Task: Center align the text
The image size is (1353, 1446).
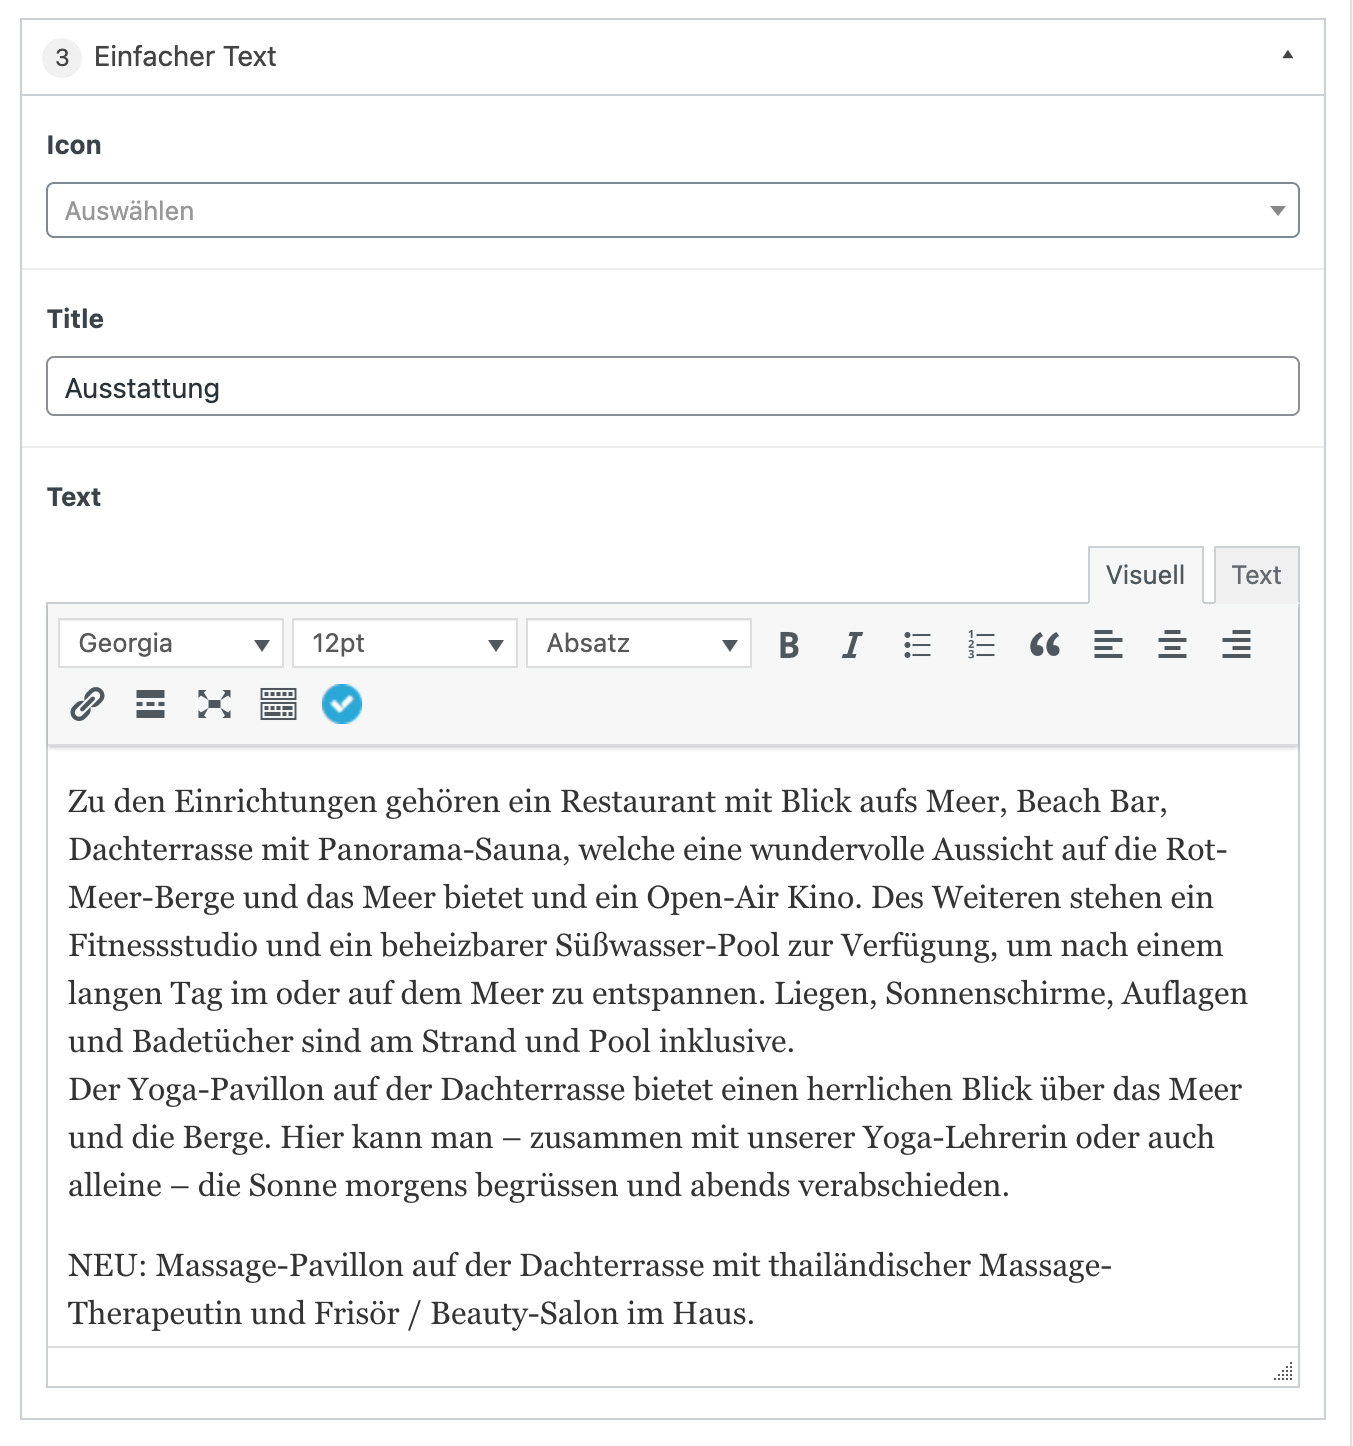Action: (1172, 645)
